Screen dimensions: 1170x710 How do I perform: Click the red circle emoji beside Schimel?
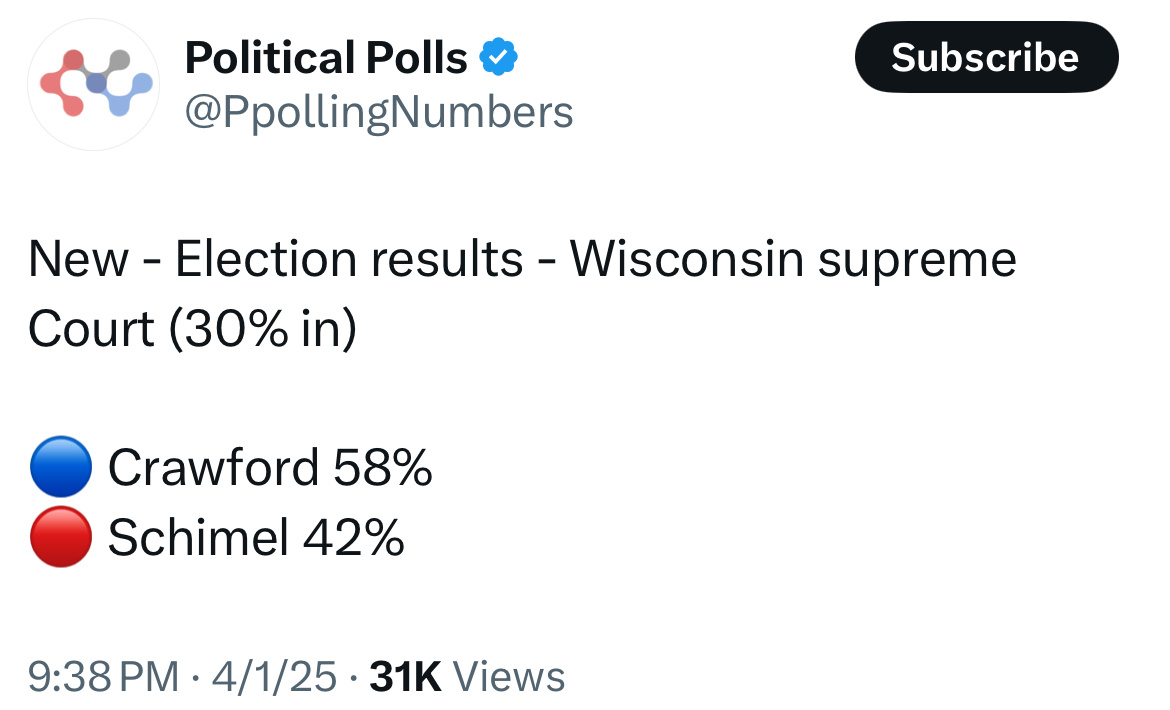click(61, 537)
